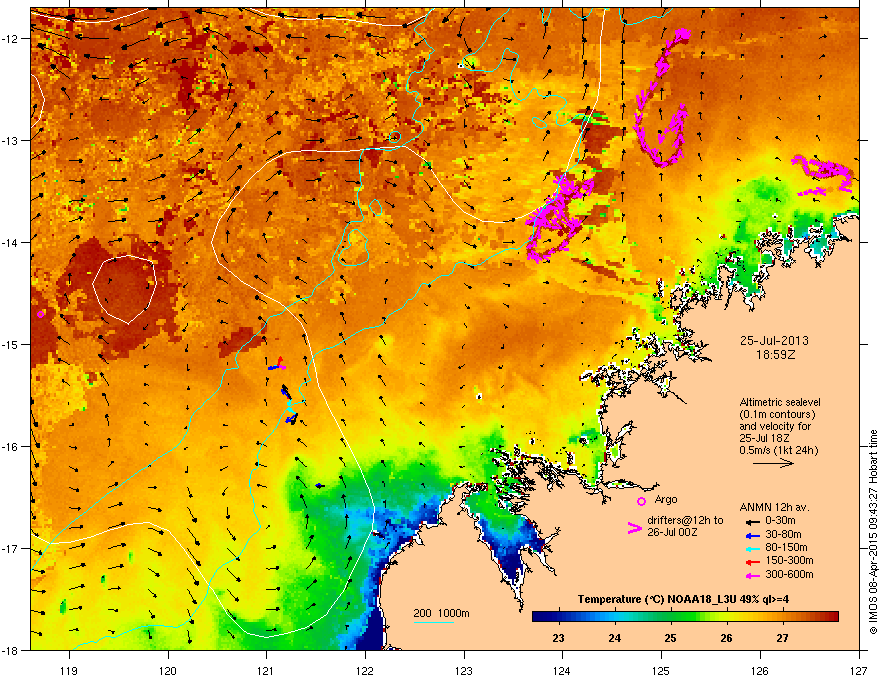Click the closed white sea-level contour around the warm eddy
Image resolution: width=880 pixels, height=680 pixels.
click(x=124, y=290)
